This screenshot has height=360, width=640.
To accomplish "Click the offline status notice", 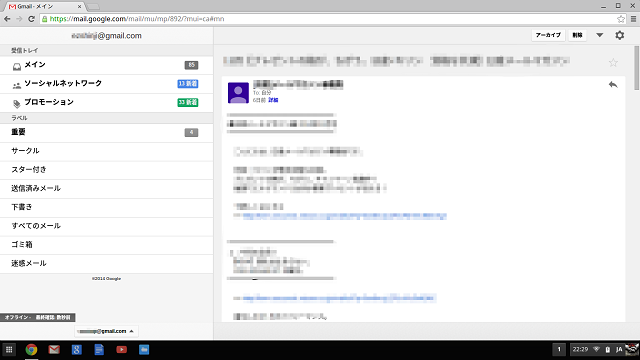I will click(38, 317).
